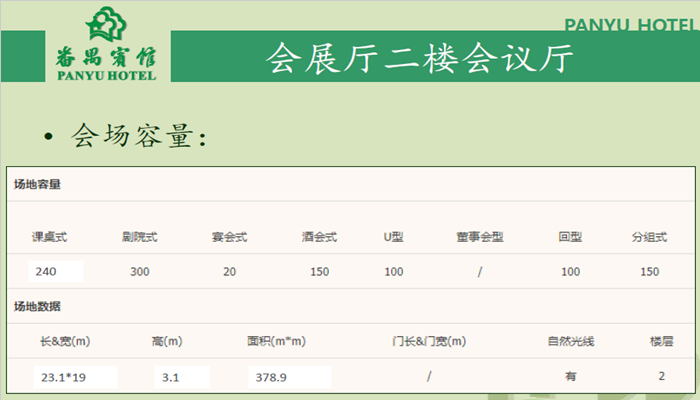Click the 宴会式 column label

229,237
